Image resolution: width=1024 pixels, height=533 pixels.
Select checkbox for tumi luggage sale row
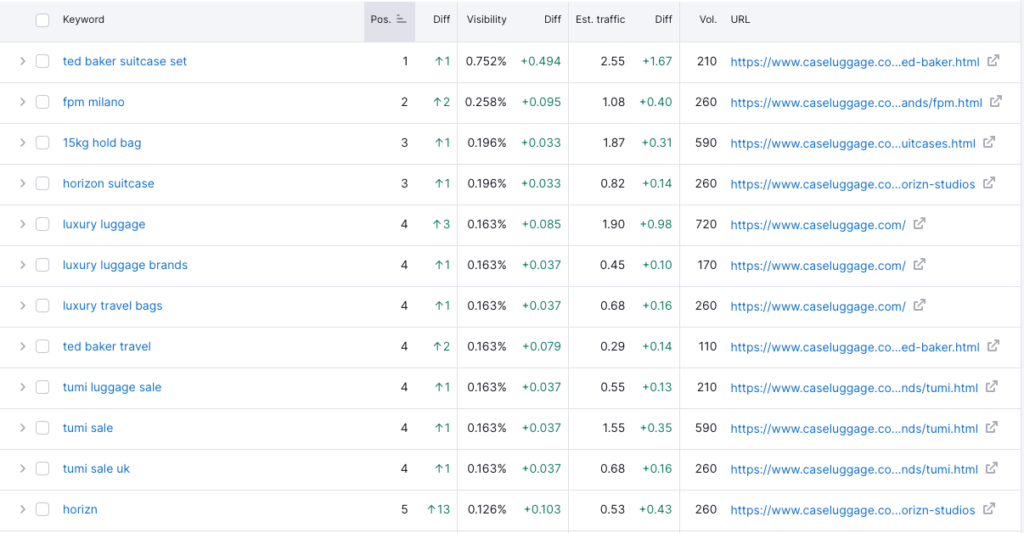(42, 387)
